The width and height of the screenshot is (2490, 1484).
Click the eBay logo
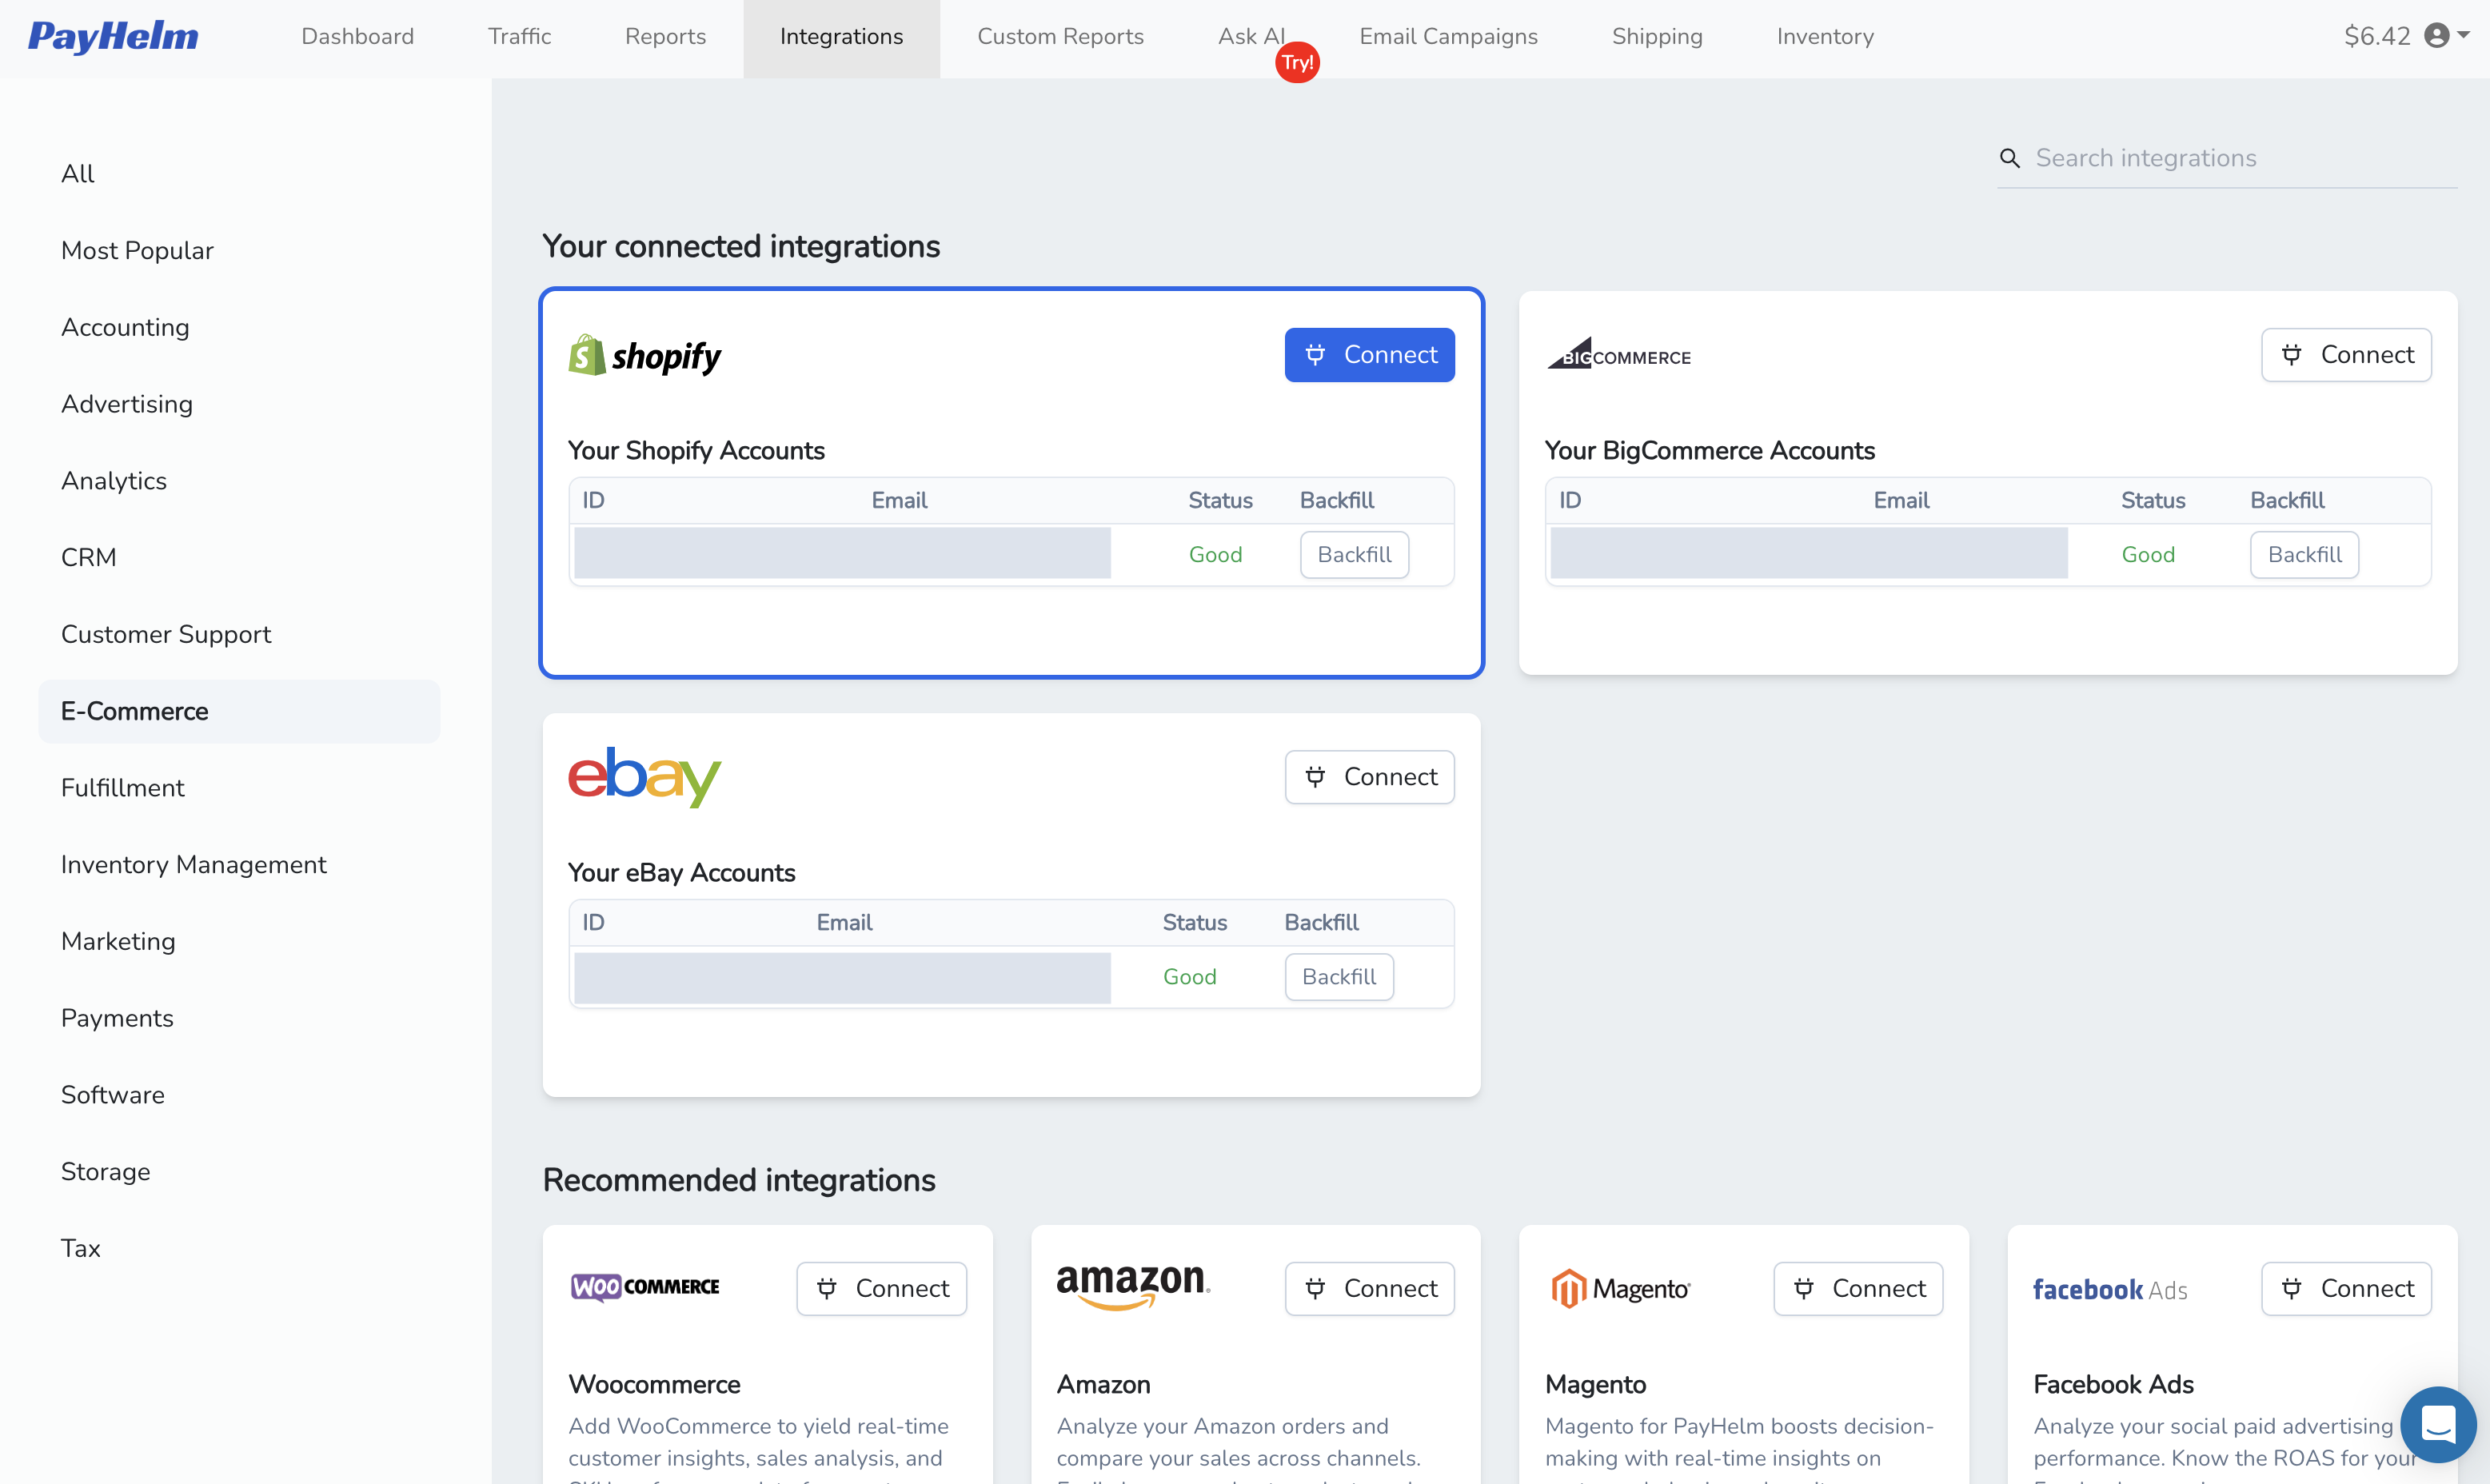tap(644, 777)
